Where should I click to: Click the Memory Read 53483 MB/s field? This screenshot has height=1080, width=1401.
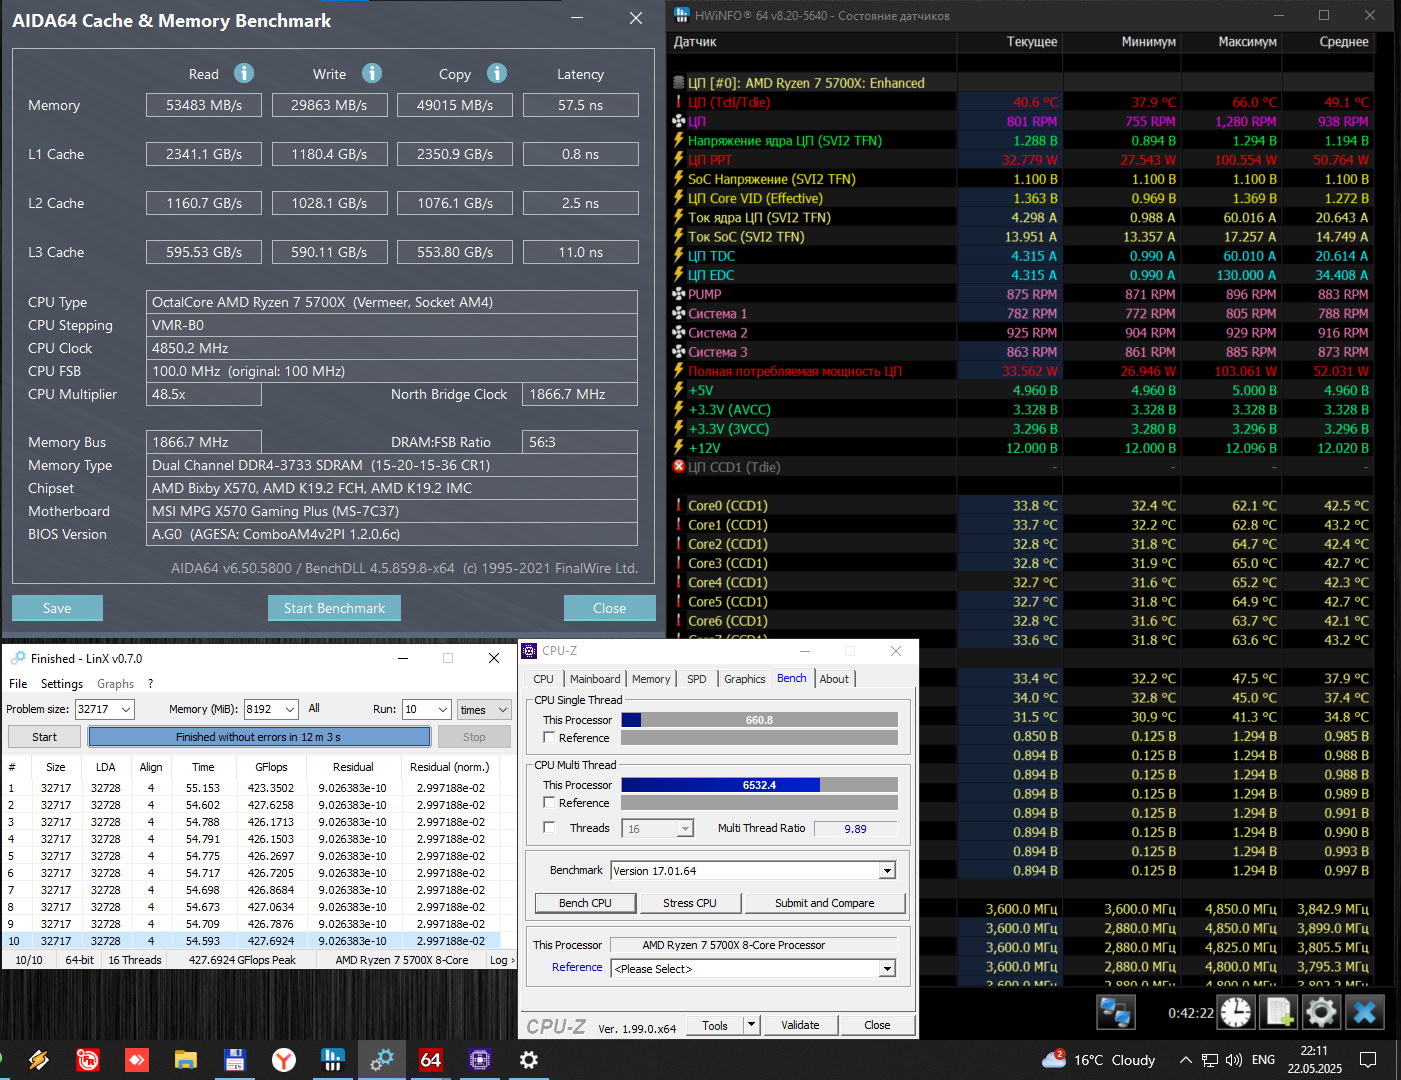(204, 105)
